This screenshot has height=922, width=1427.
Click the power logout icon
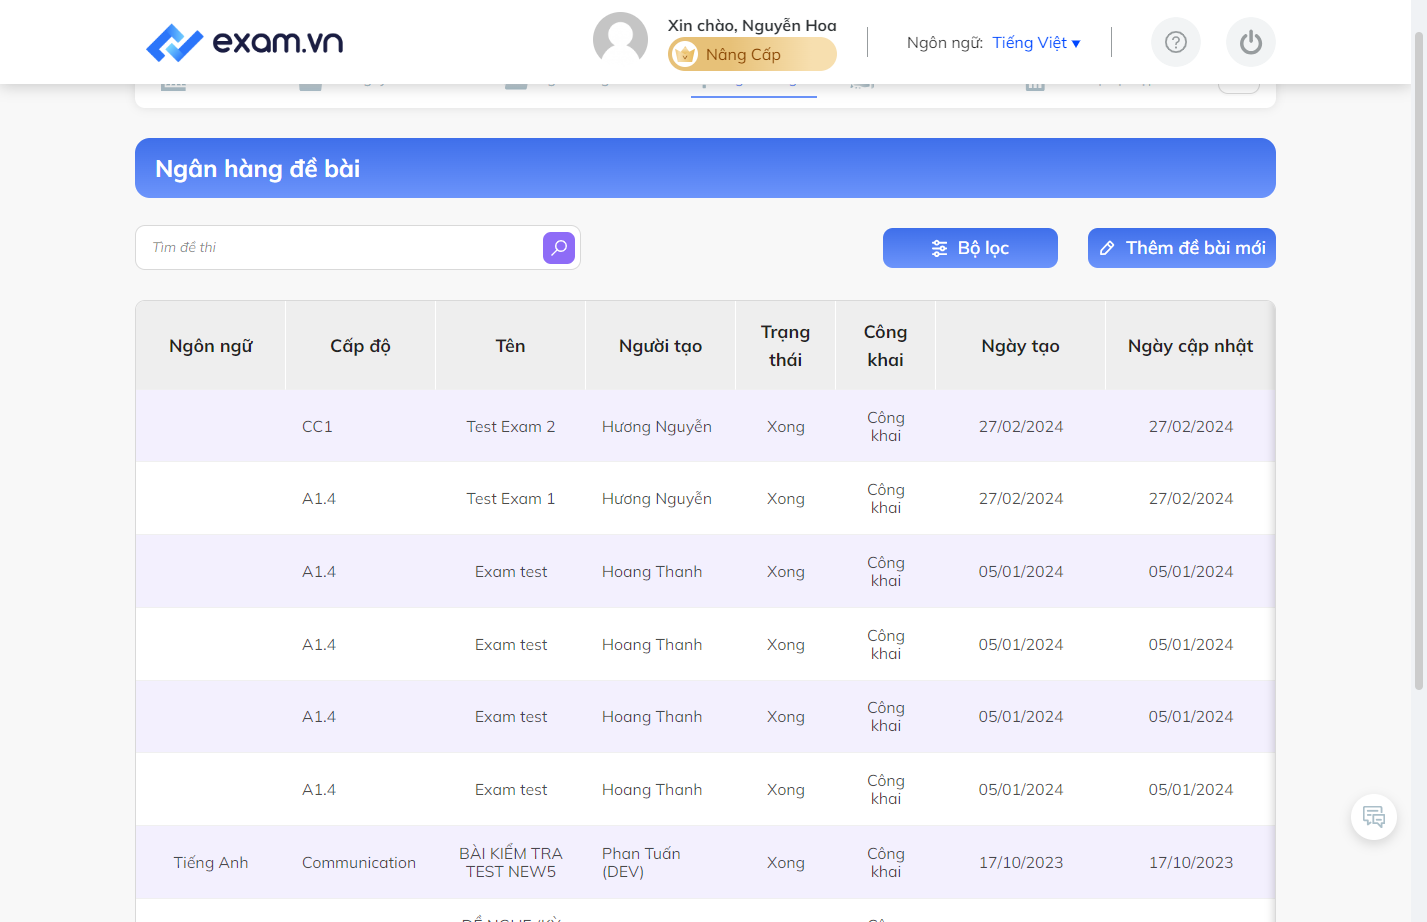(x=1251, y=42)
